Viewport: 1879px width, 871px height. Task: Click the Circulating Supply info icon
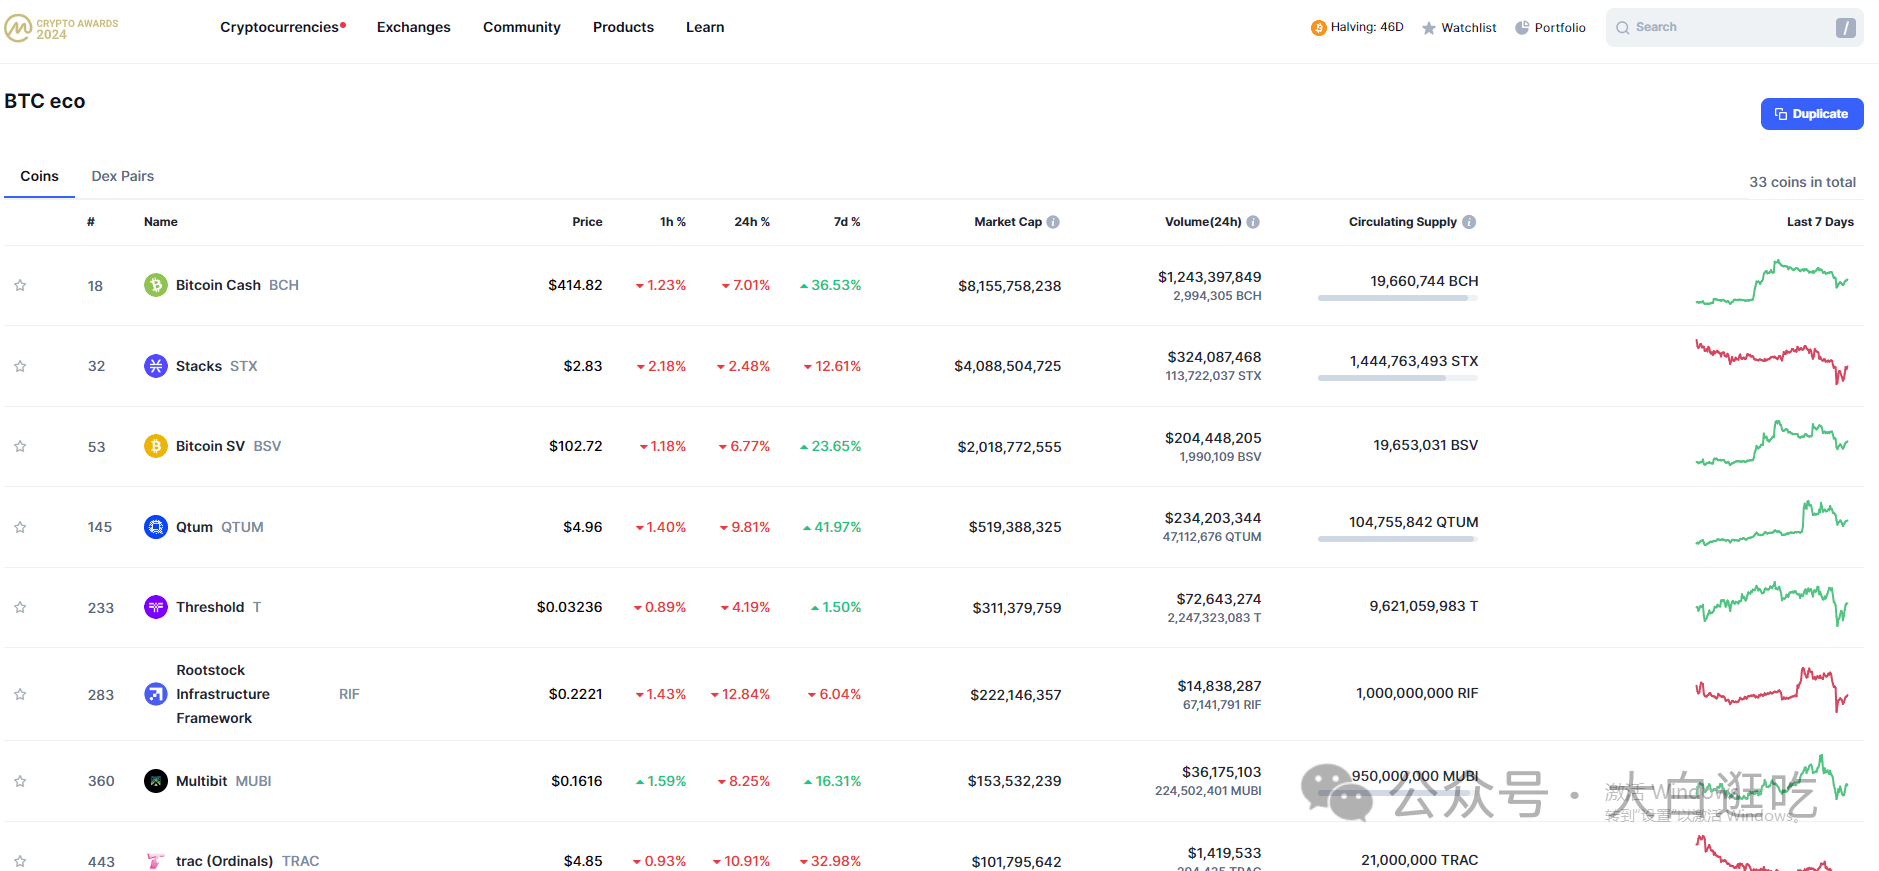(1469, 222)
